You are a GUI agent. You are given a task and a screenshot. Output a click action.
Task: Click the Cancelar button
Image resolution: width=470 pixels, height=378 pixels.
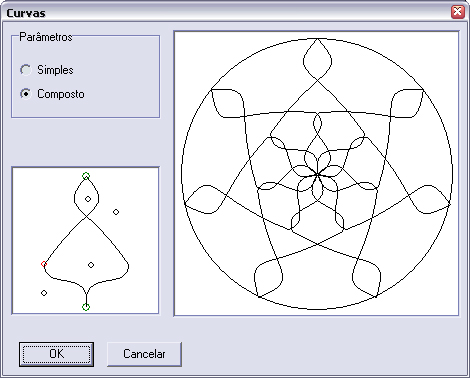pos(144,354)
